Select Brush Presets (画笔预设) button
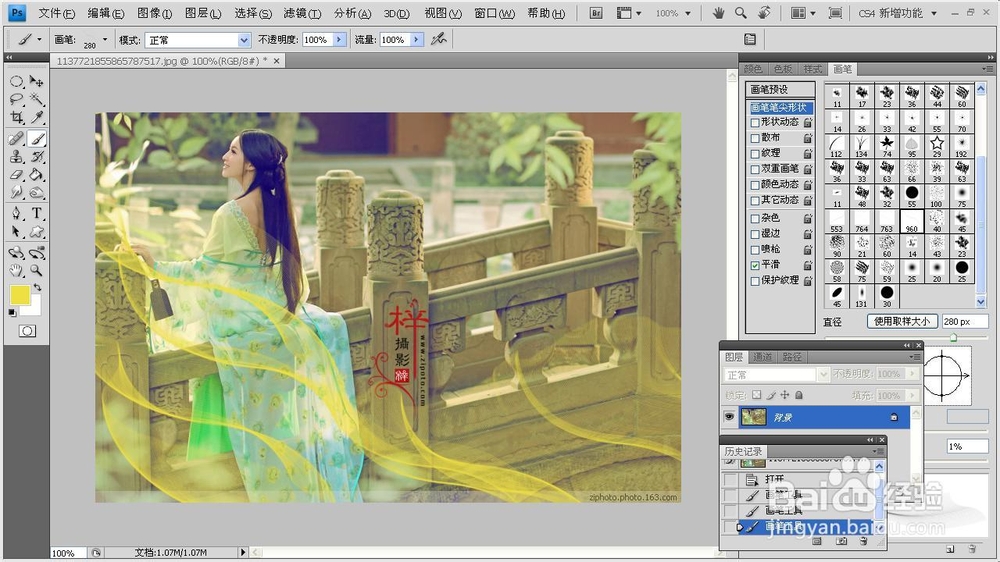 pos(780,89)
